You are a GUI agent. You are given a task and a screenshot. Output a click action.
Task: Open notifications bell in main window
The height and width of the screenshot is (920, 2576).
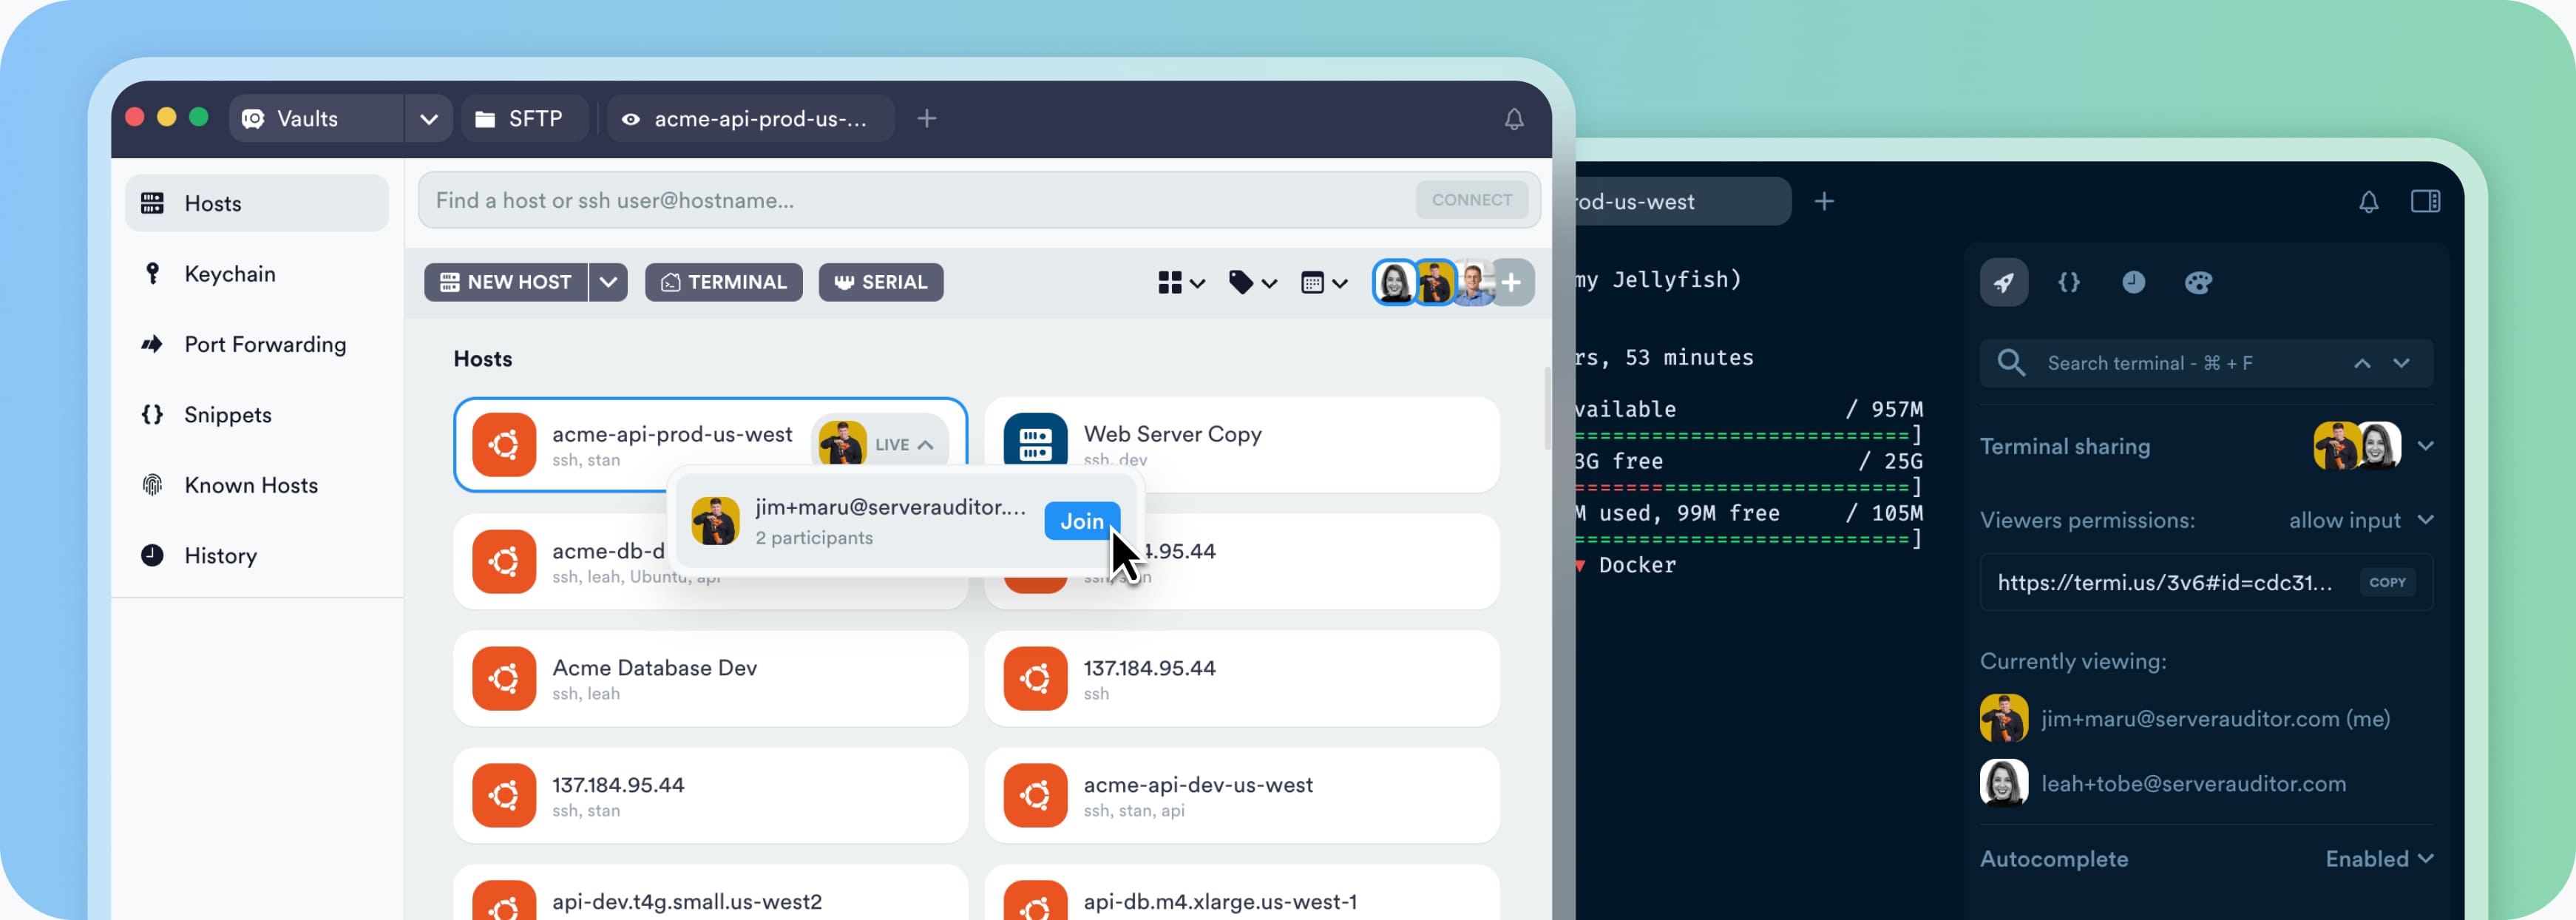click(x=1514, y=119)
